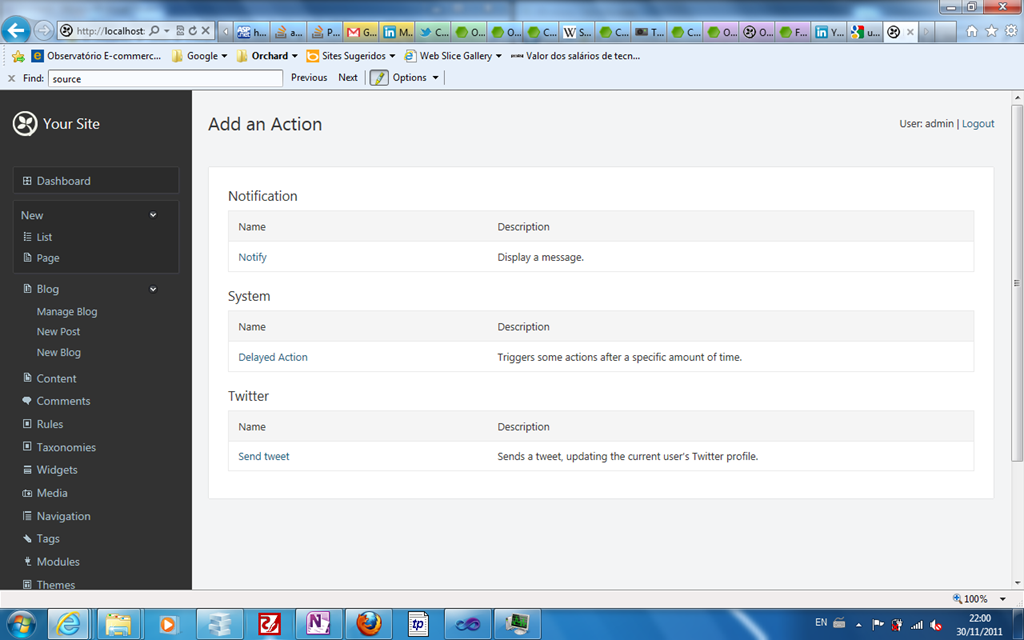
Task: Open the browser home icon
Action: [x=972, y=31]
